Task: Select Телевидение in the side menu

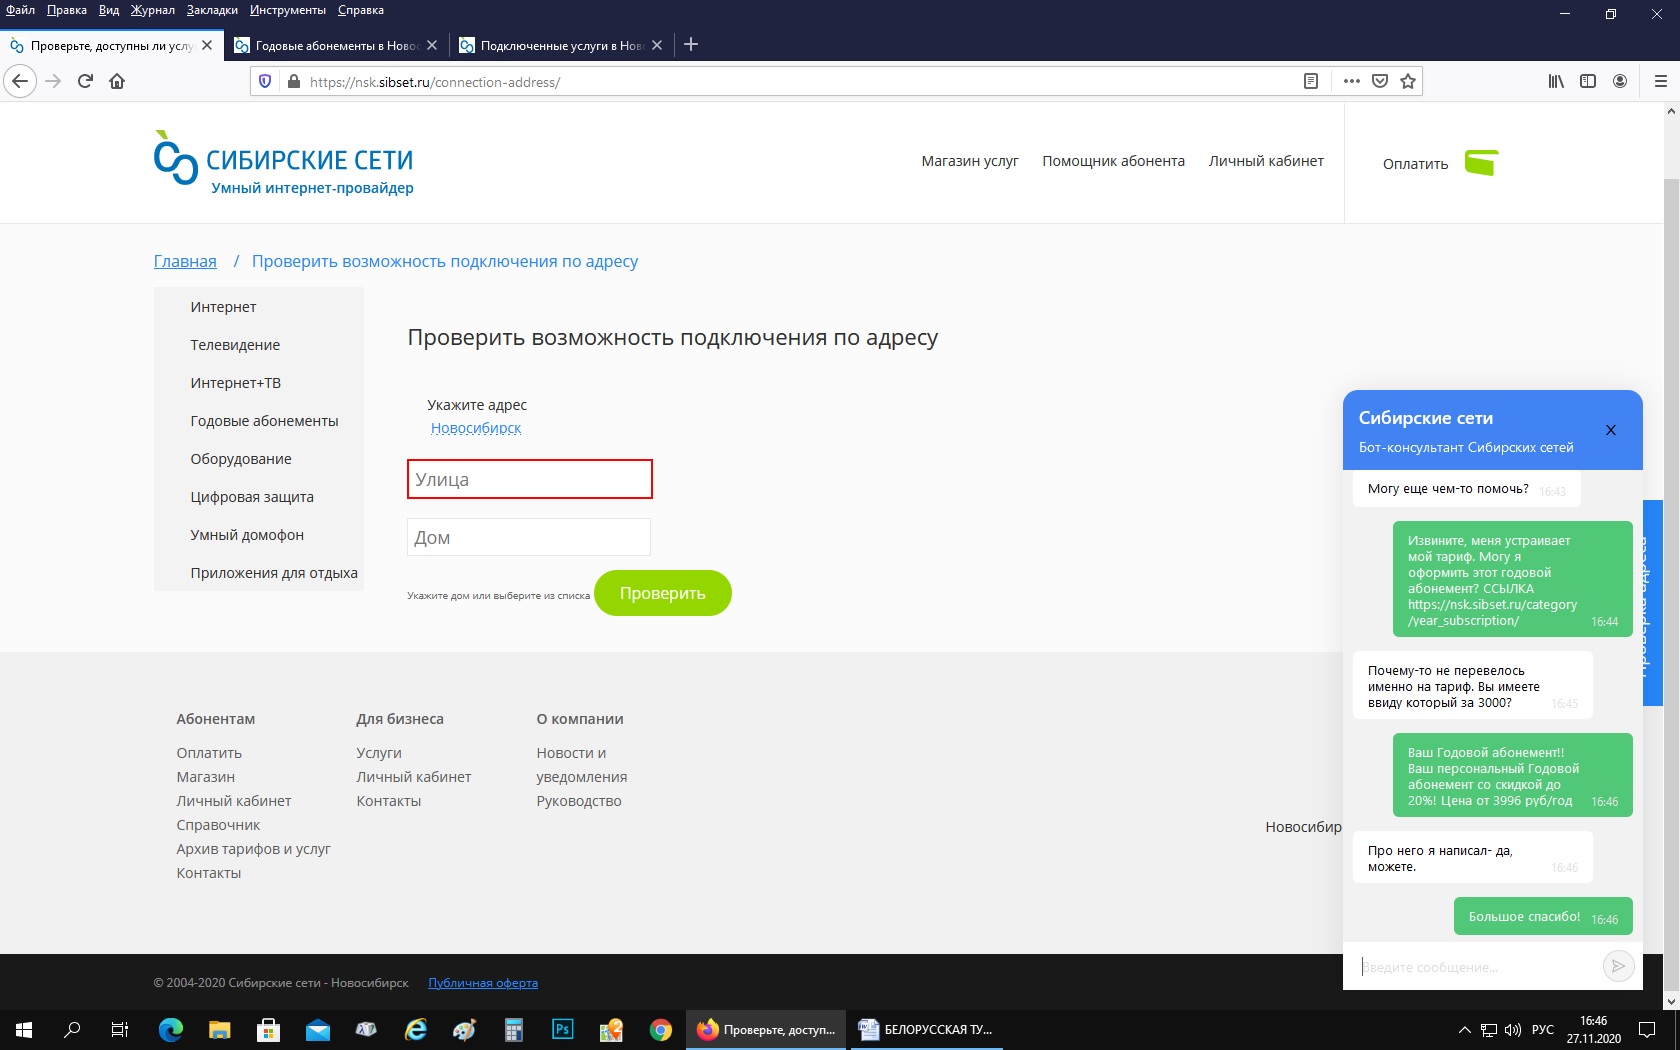Action: tap(235, 345)
